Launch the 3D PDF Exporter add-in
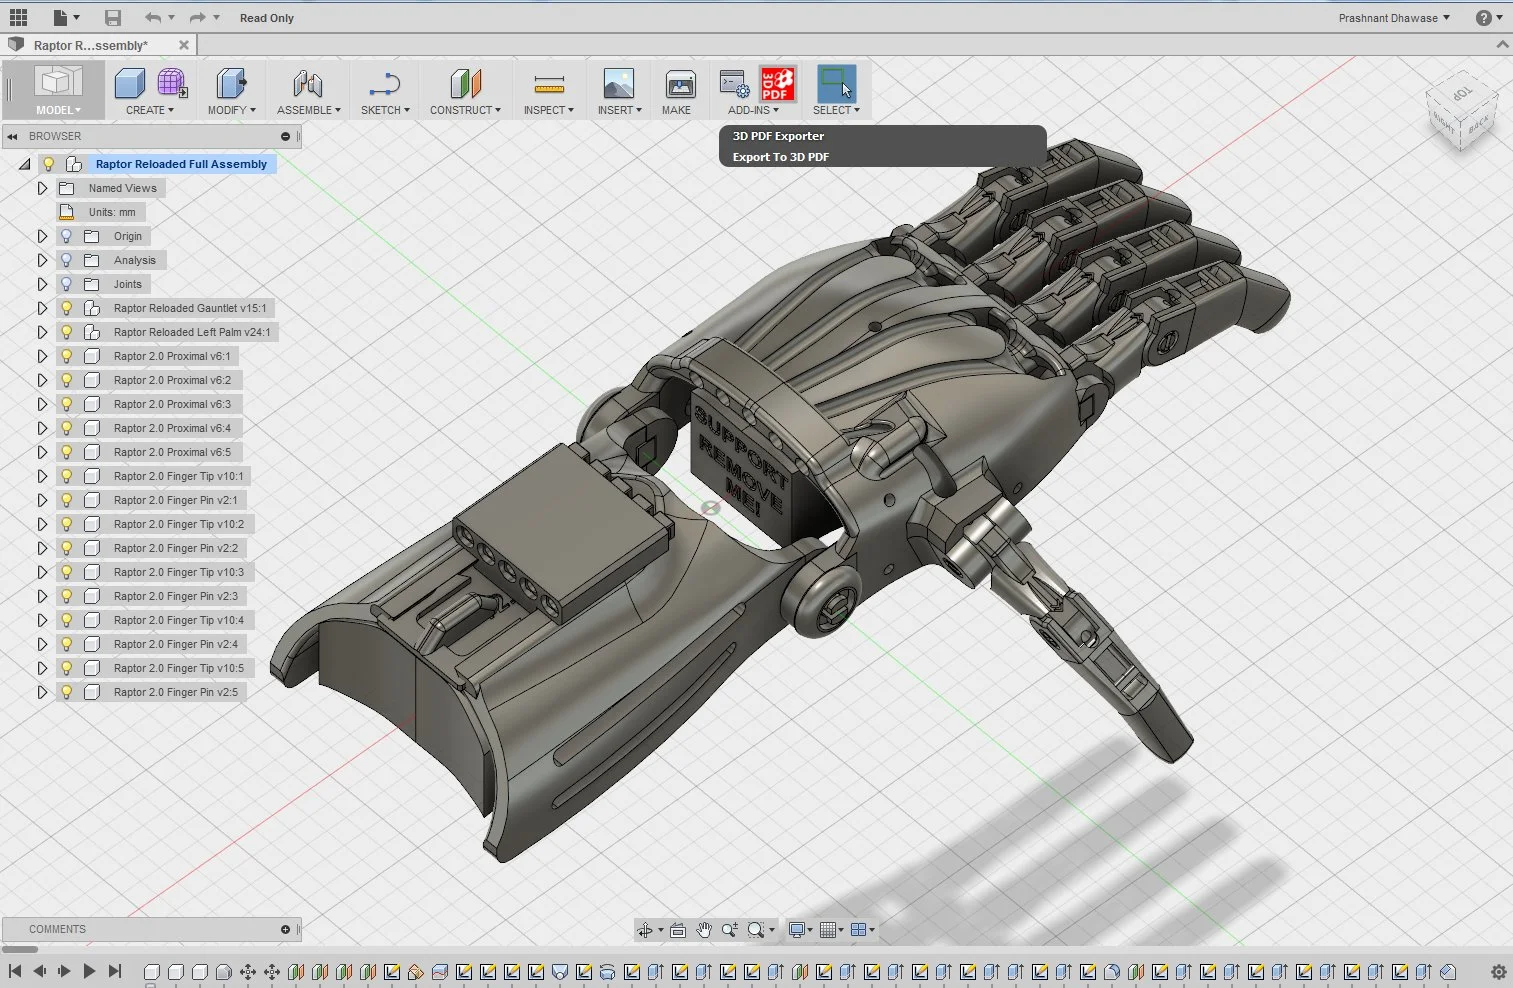Image resolution: width=1513 pixels, height=988 pixels. coord(778,136)
